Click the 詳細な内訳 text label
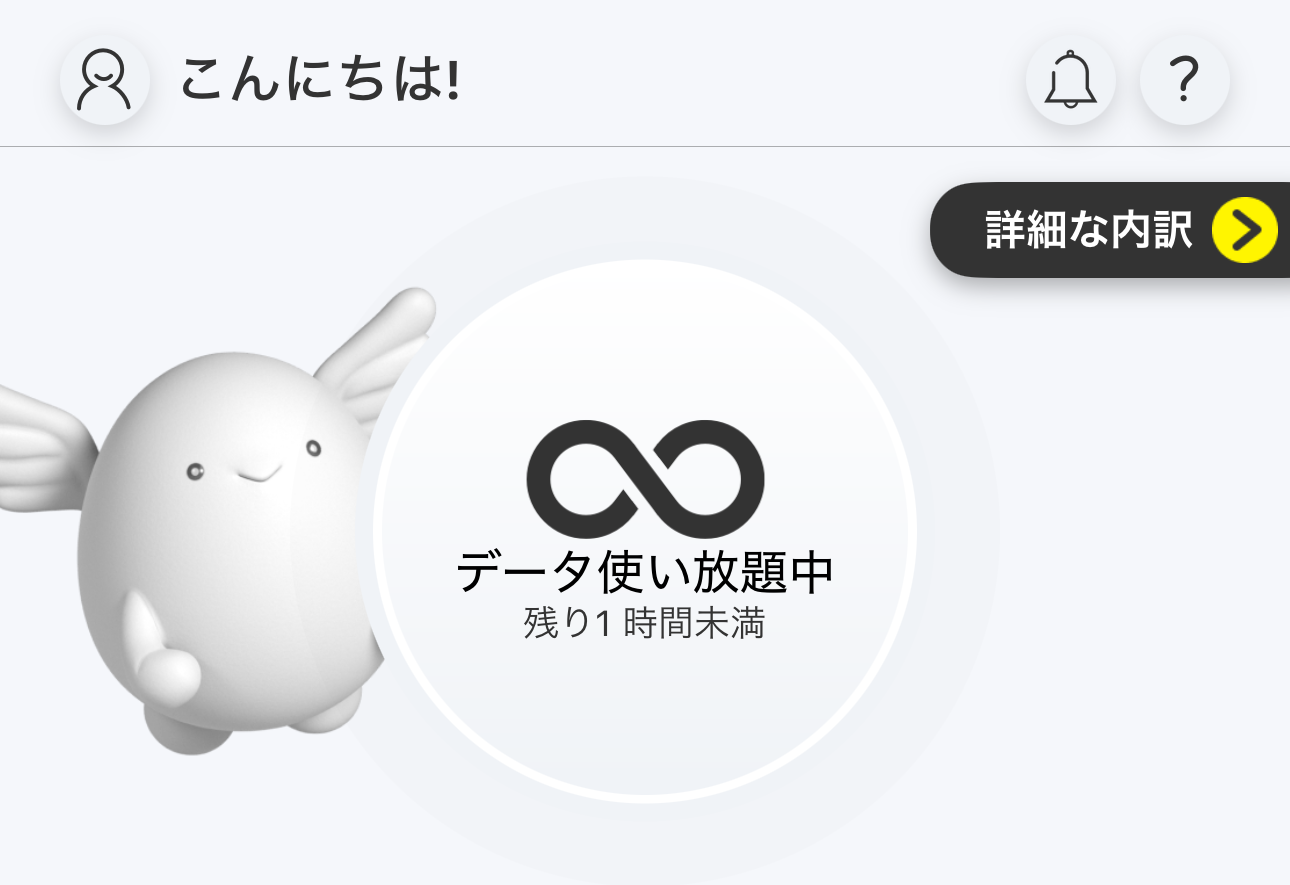Image resolution: width=1290 pixels, height=885 pixels. click(1089, 230)
